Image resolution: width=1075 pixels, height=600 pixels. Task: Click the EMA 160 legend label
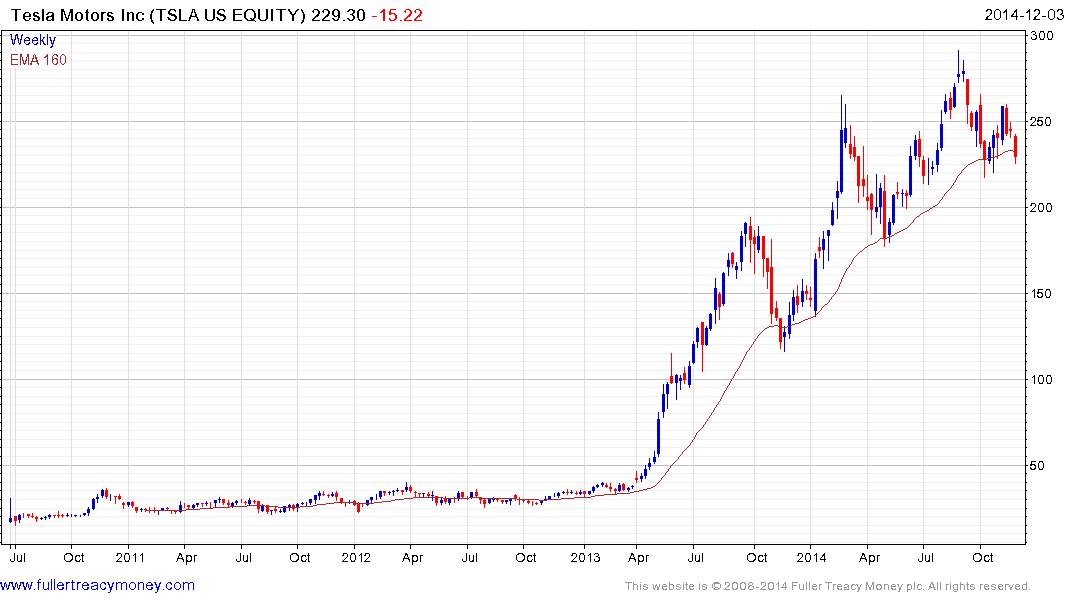38,60
